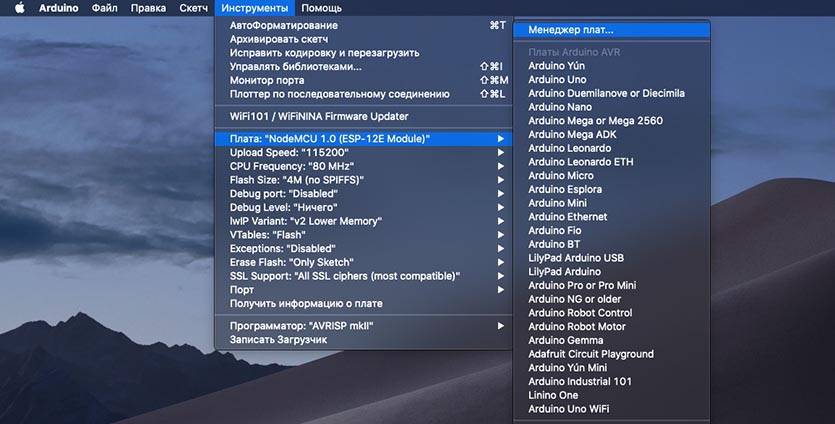Open the Помощь menu
The width and height of the screenshot is (835, 424).
tap(321, 8)
